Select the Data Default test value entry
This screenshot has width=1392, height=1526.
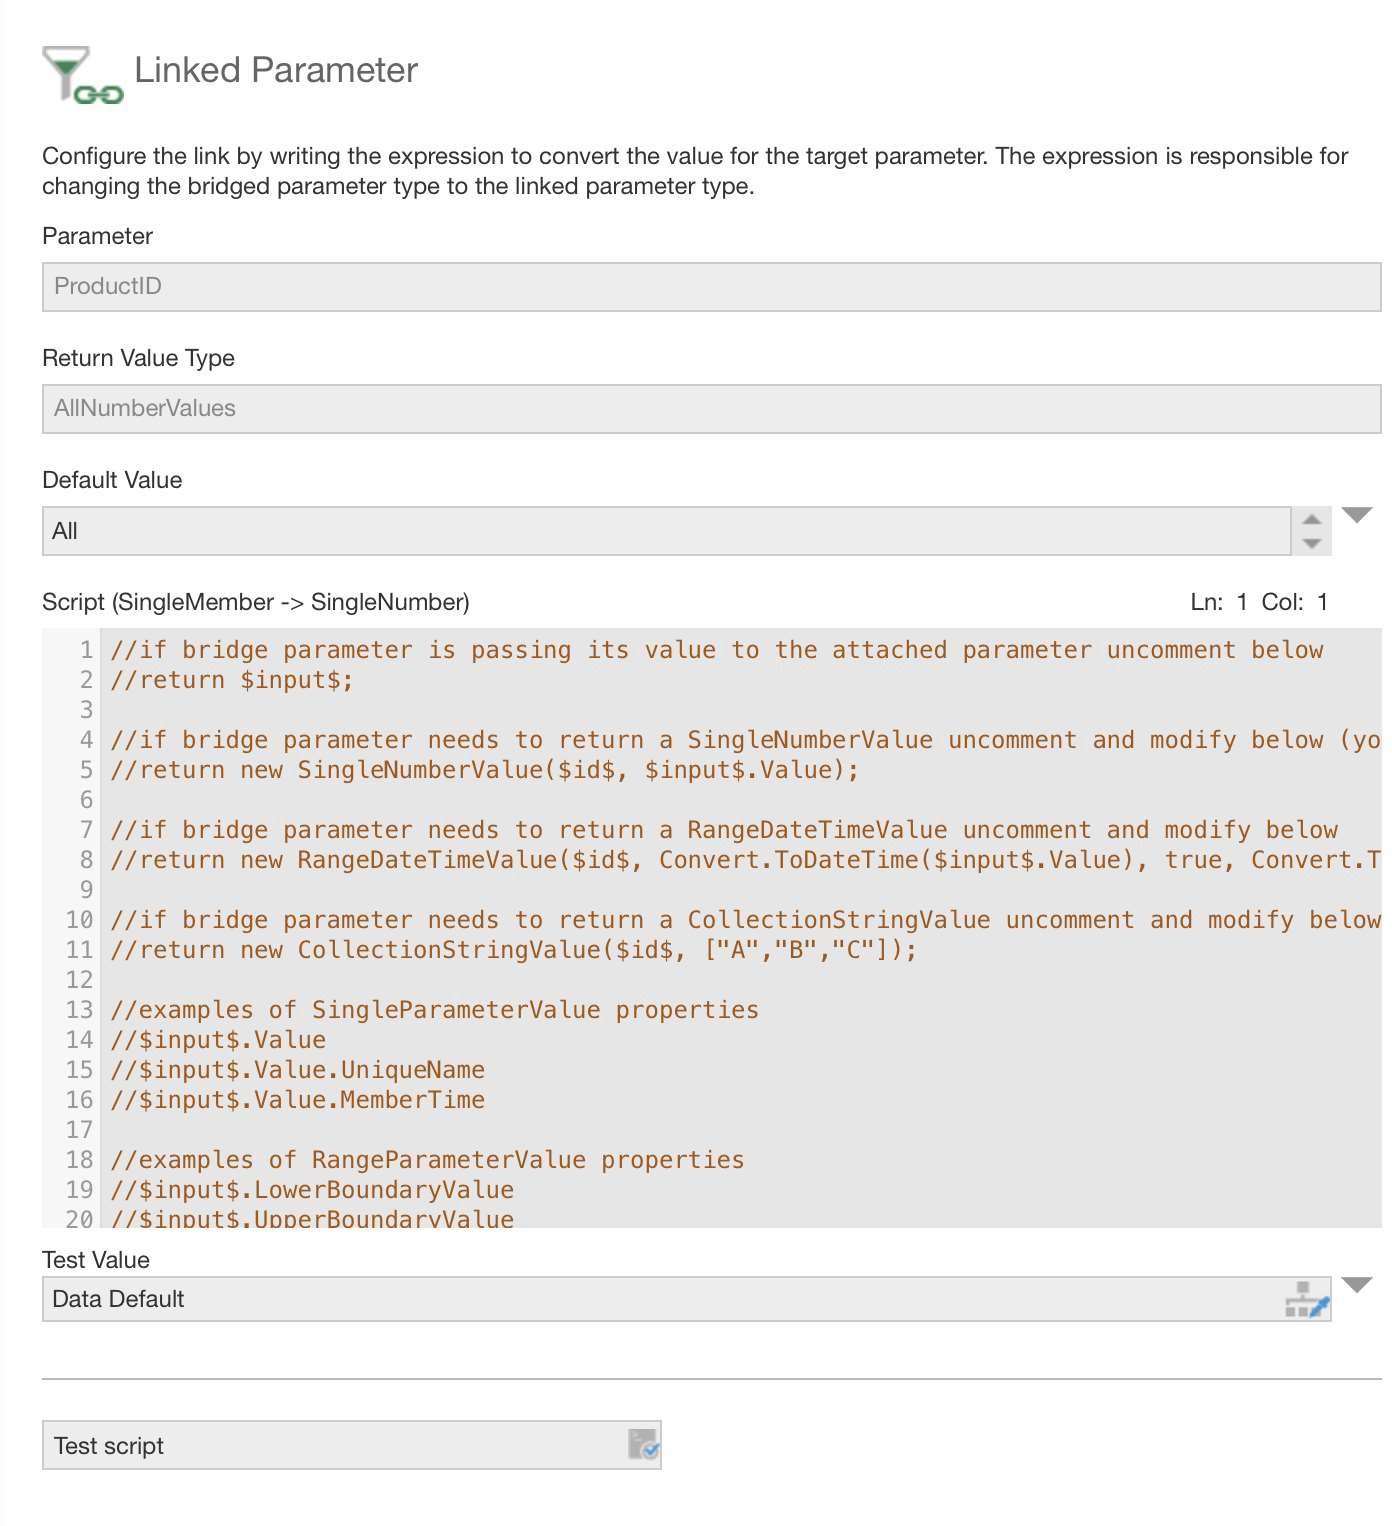pos(118,1299)
